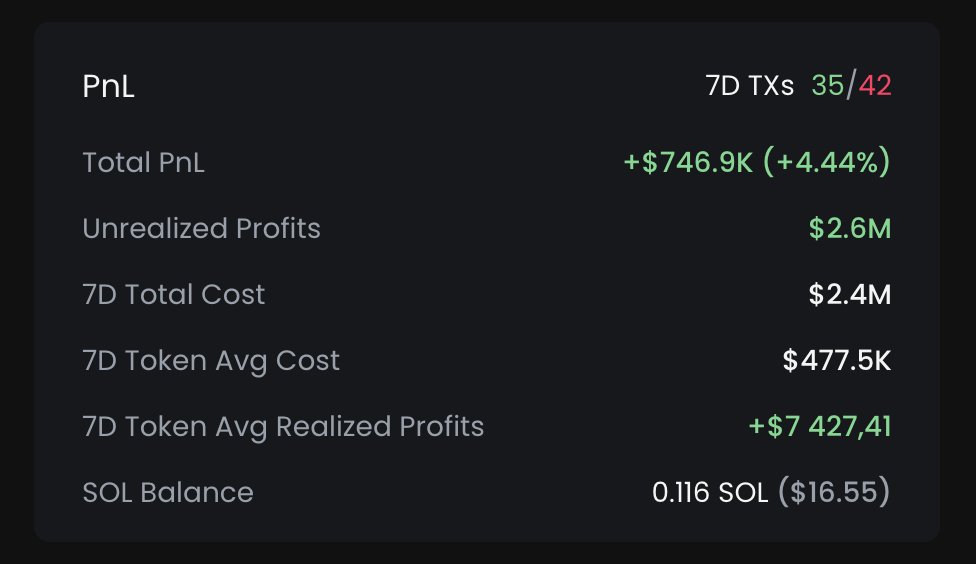
Task: Select the red 42 sell transactions count
Action: click(x=875, y=86)
